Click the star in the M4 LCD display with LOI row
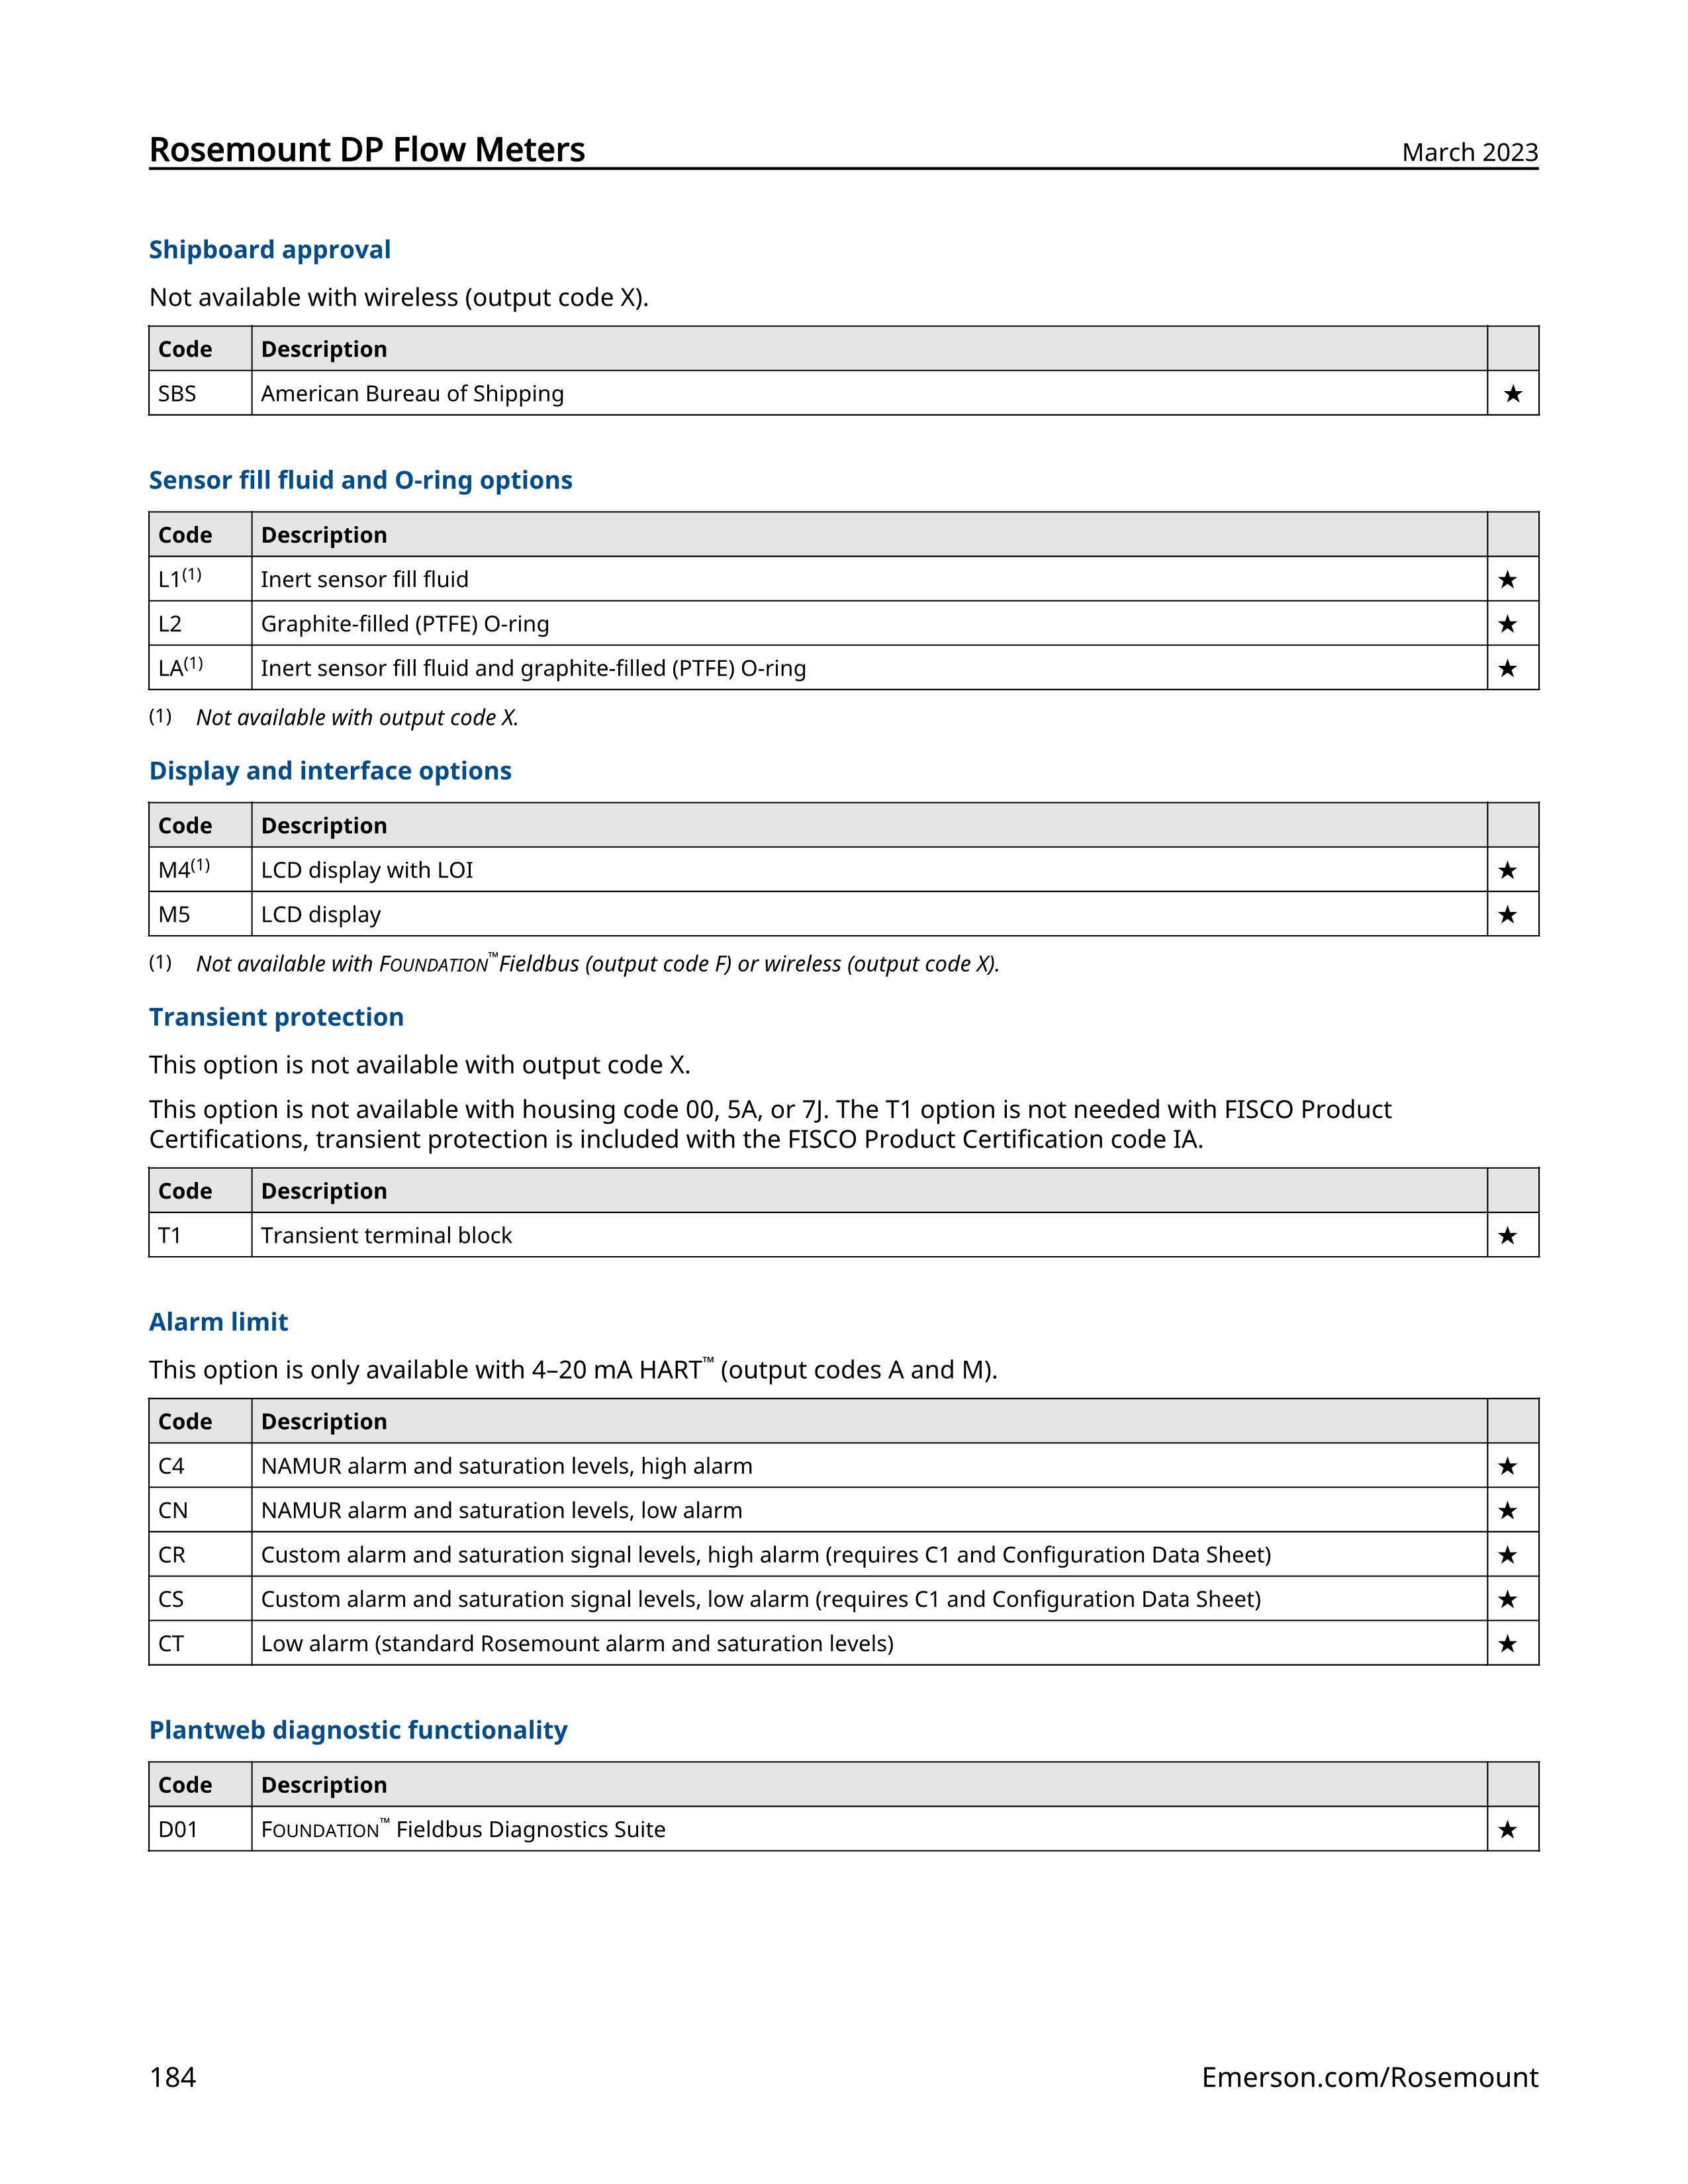Viewport: 1688px width, 2184px height. (x=1508, y=870)
